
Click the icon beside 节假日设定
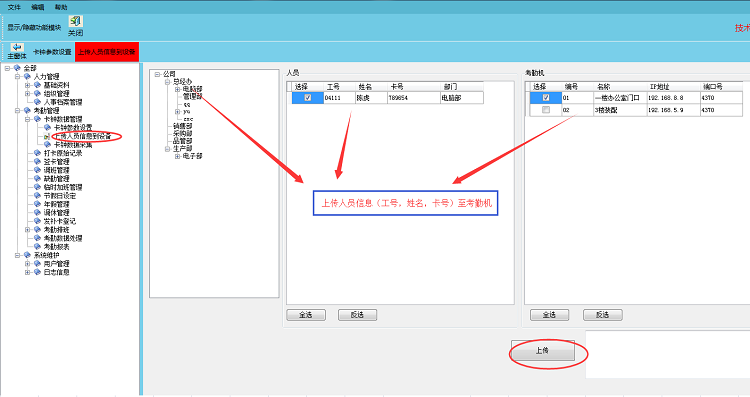pyautogui.click(x=37, y=196)
